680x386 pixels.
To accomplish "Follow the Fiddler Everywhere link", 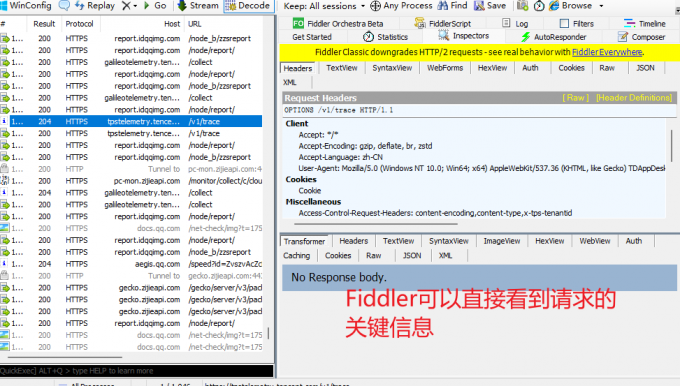I will (607, 52).
